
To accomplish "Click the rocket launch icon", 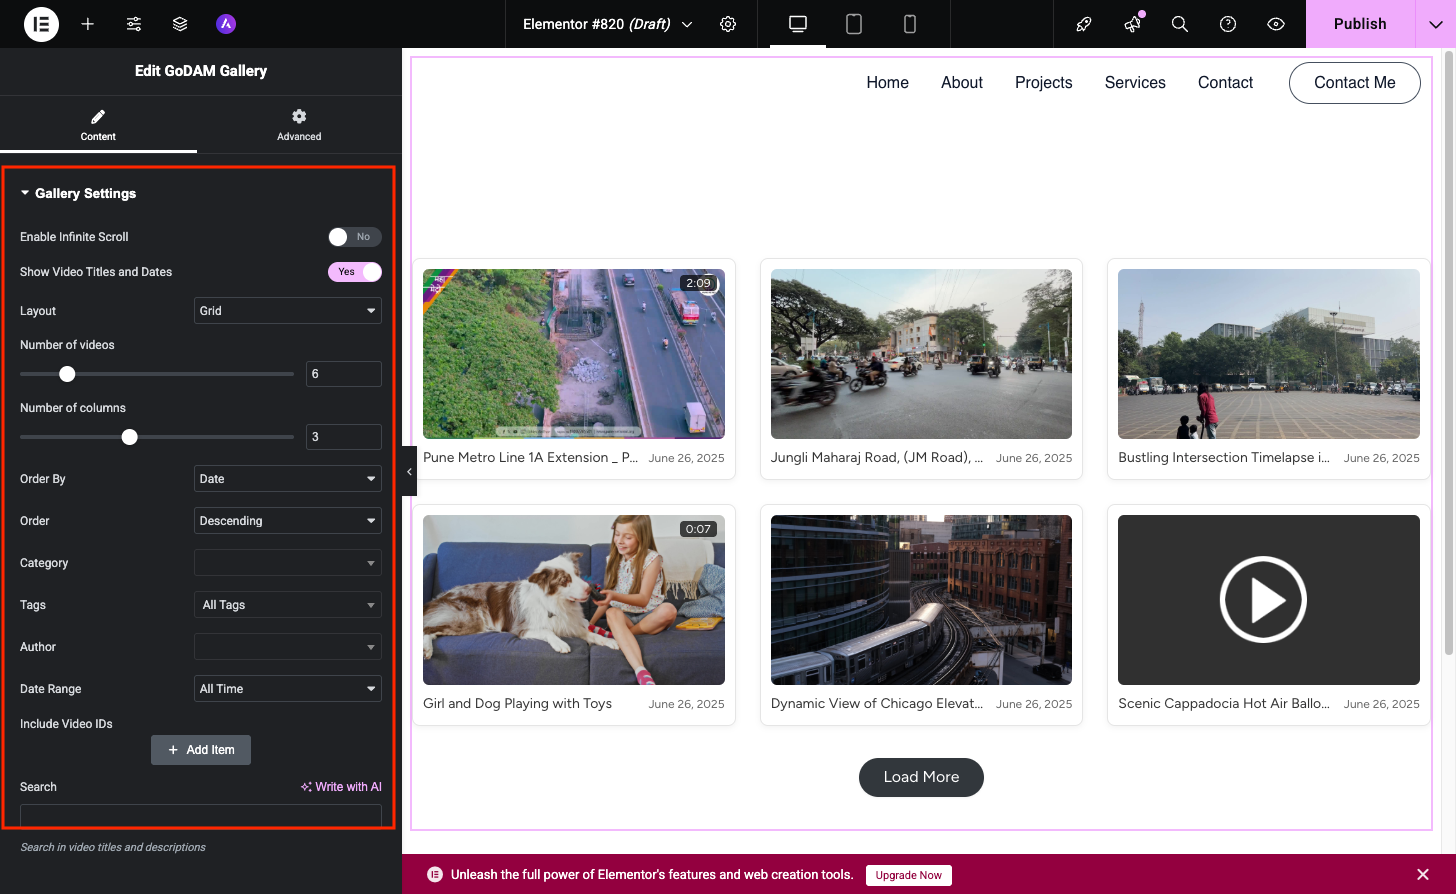I will [1083, 24].
